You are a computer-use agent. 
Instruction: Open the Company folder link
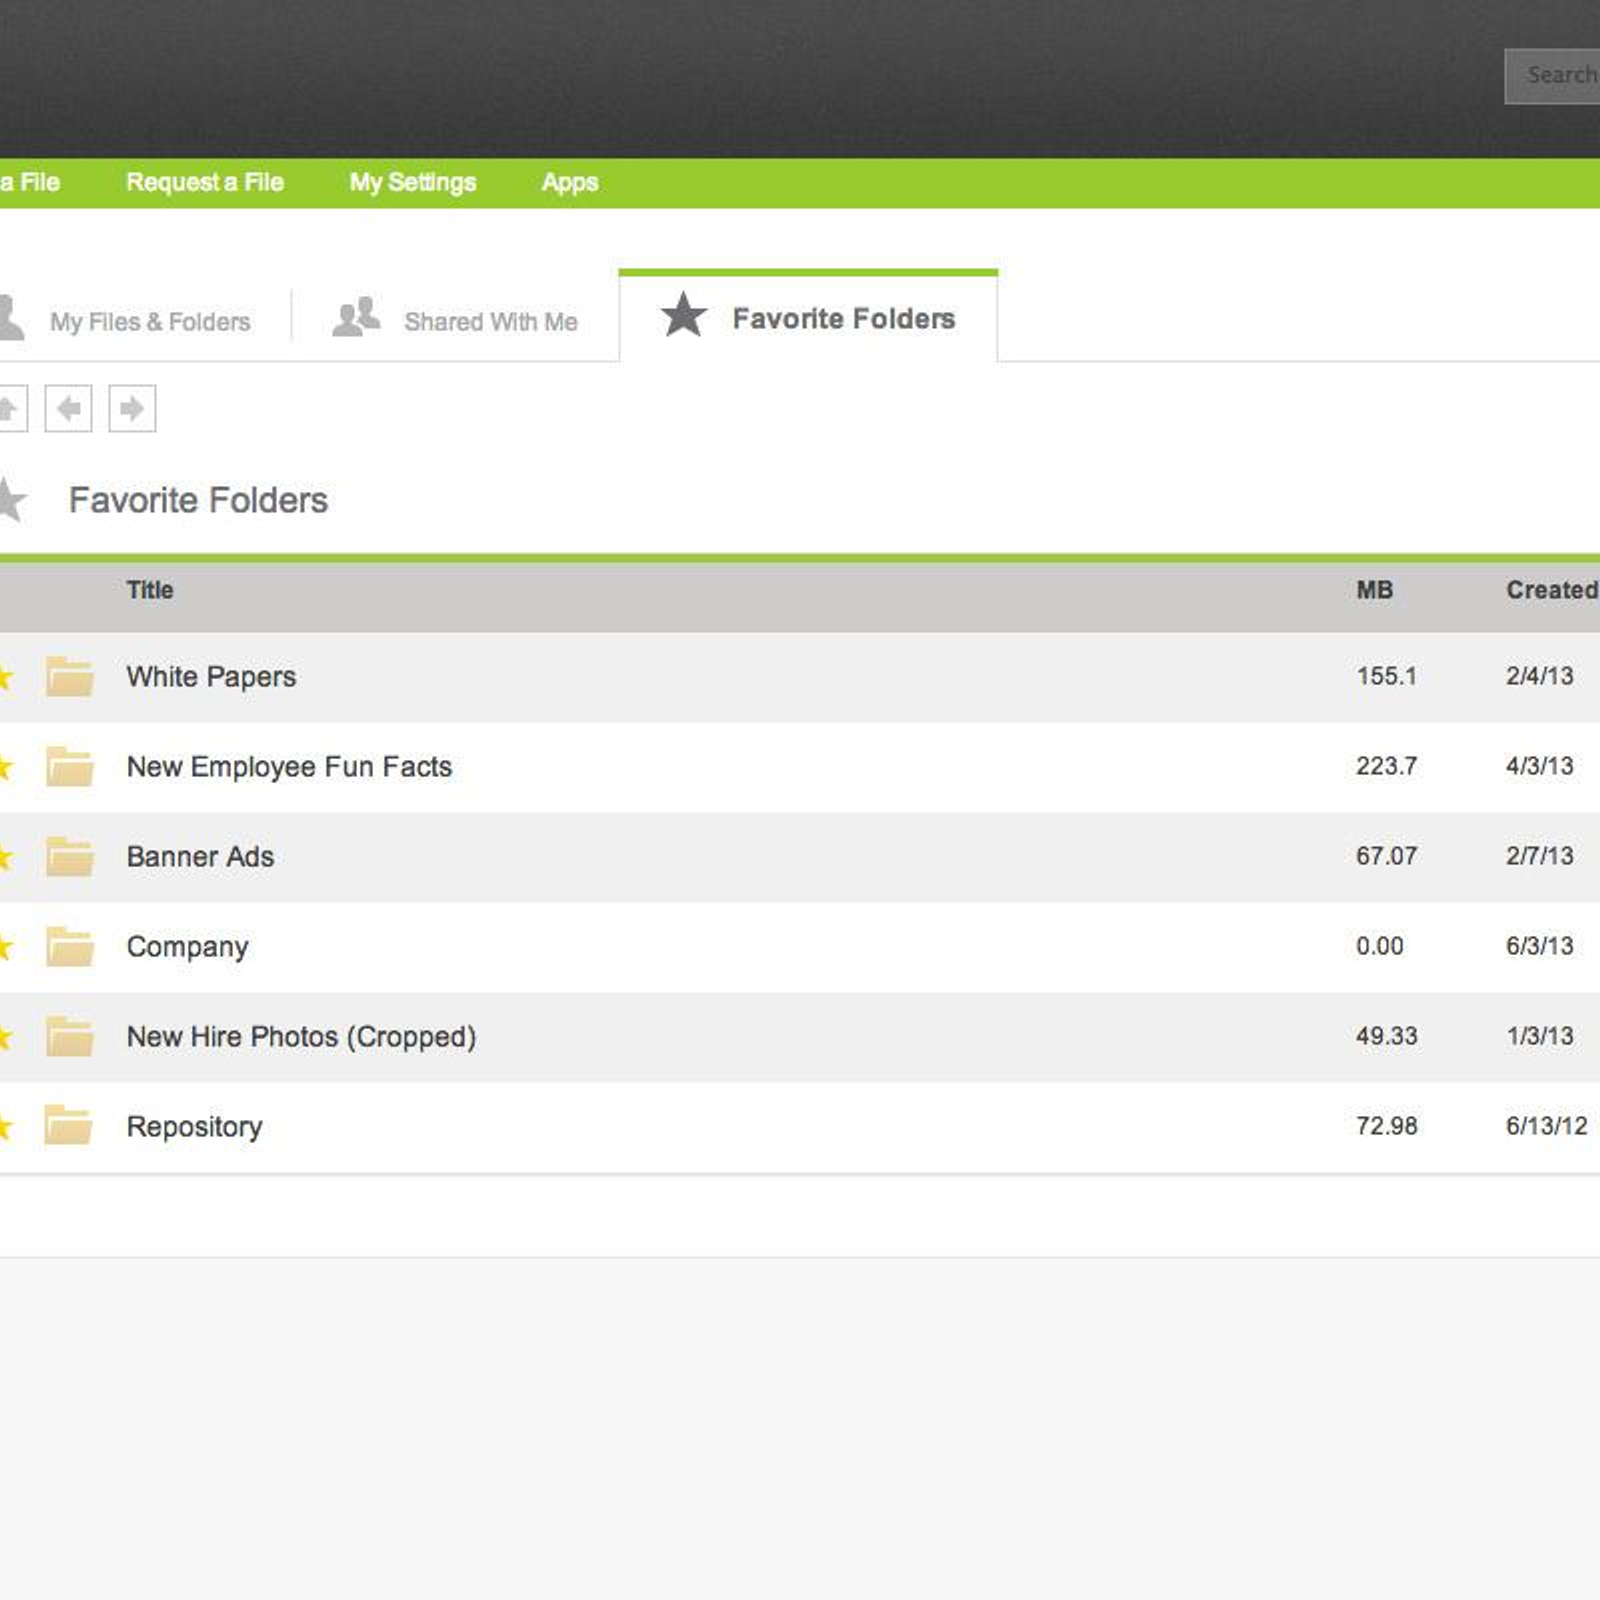187,947
